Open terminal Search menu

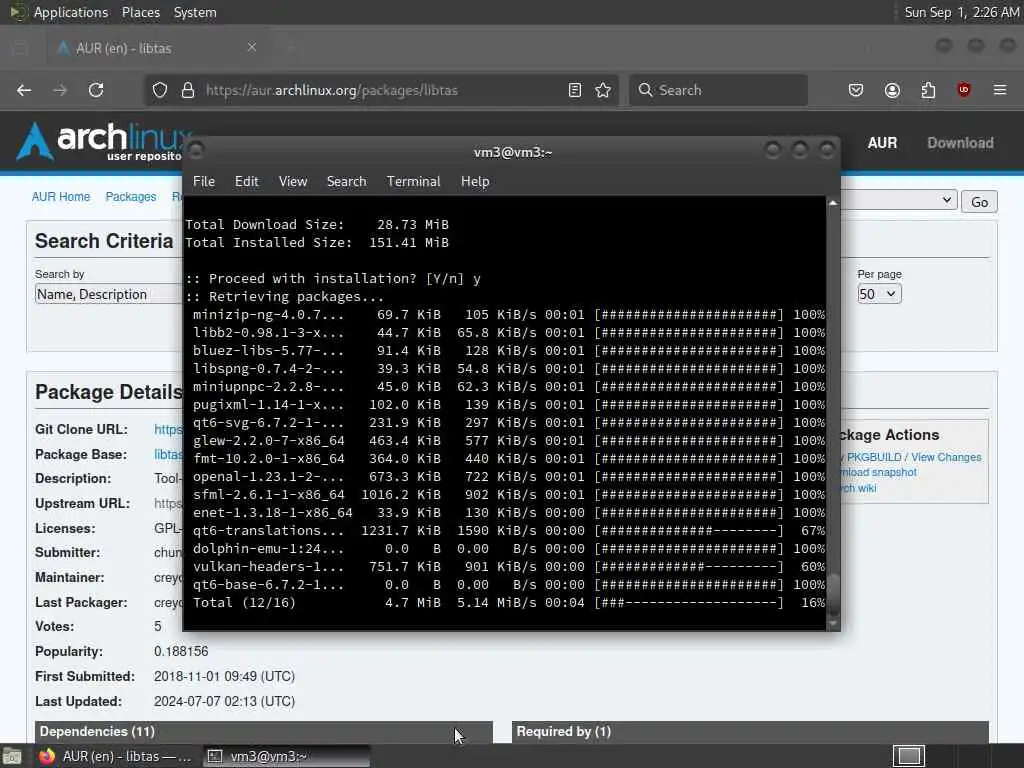click(x=346, y=182)
